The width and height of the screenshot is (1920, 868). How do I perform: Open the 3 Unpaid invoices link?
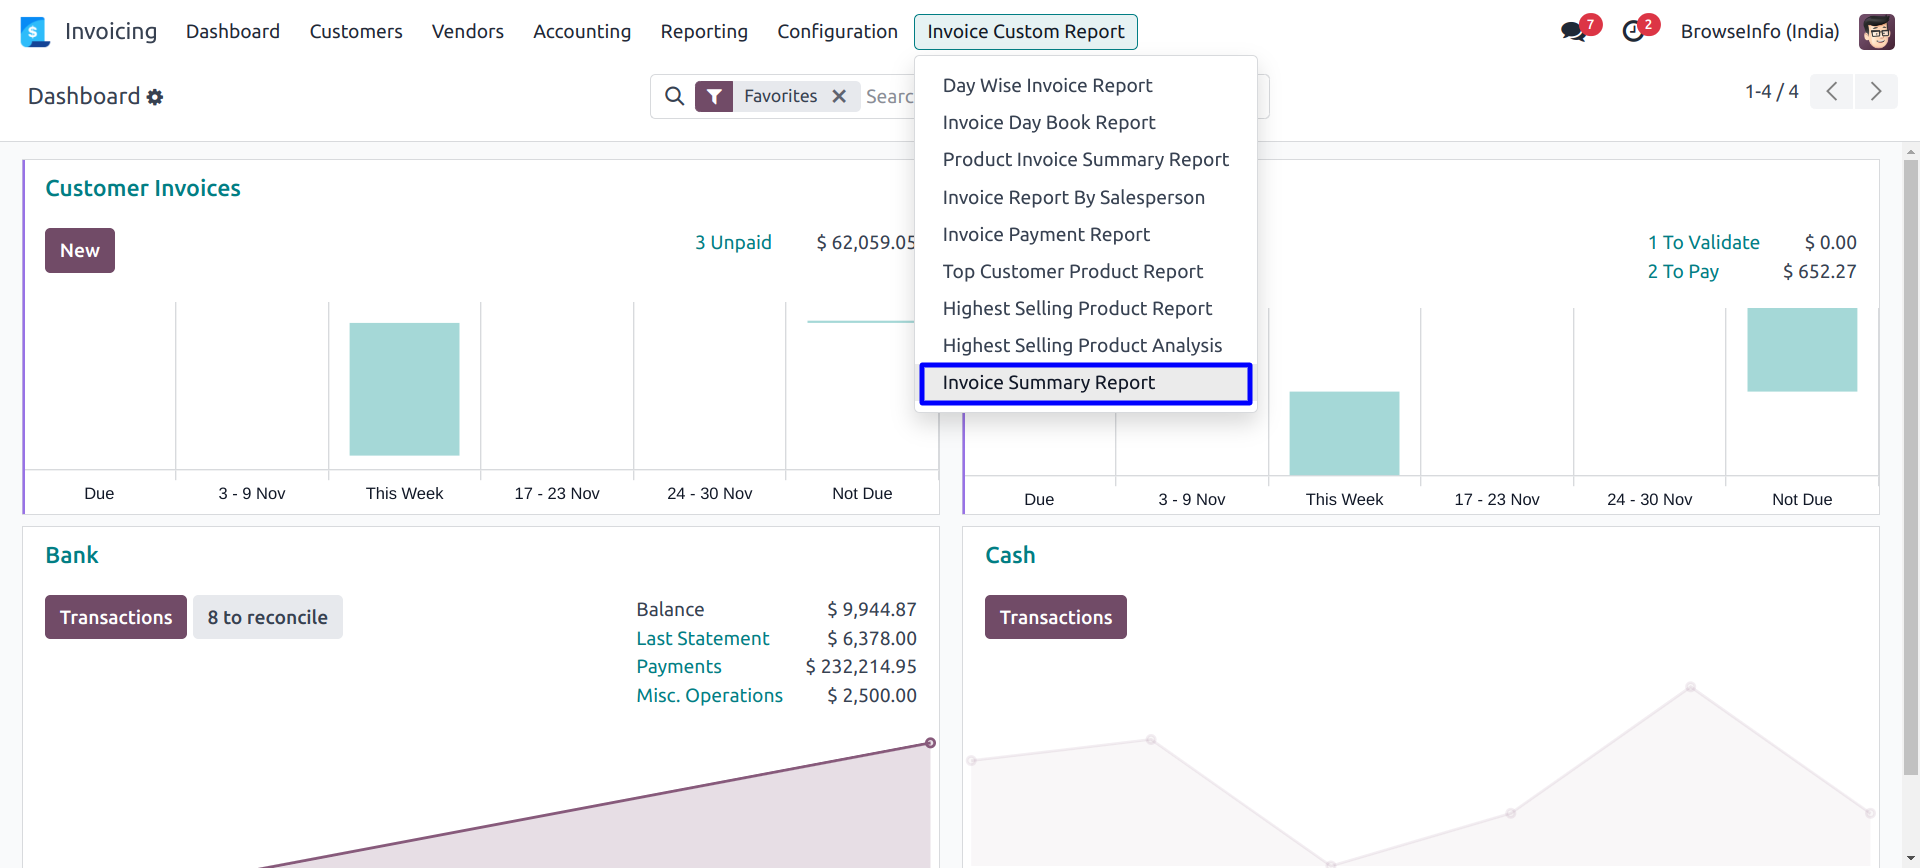point(733,243)
